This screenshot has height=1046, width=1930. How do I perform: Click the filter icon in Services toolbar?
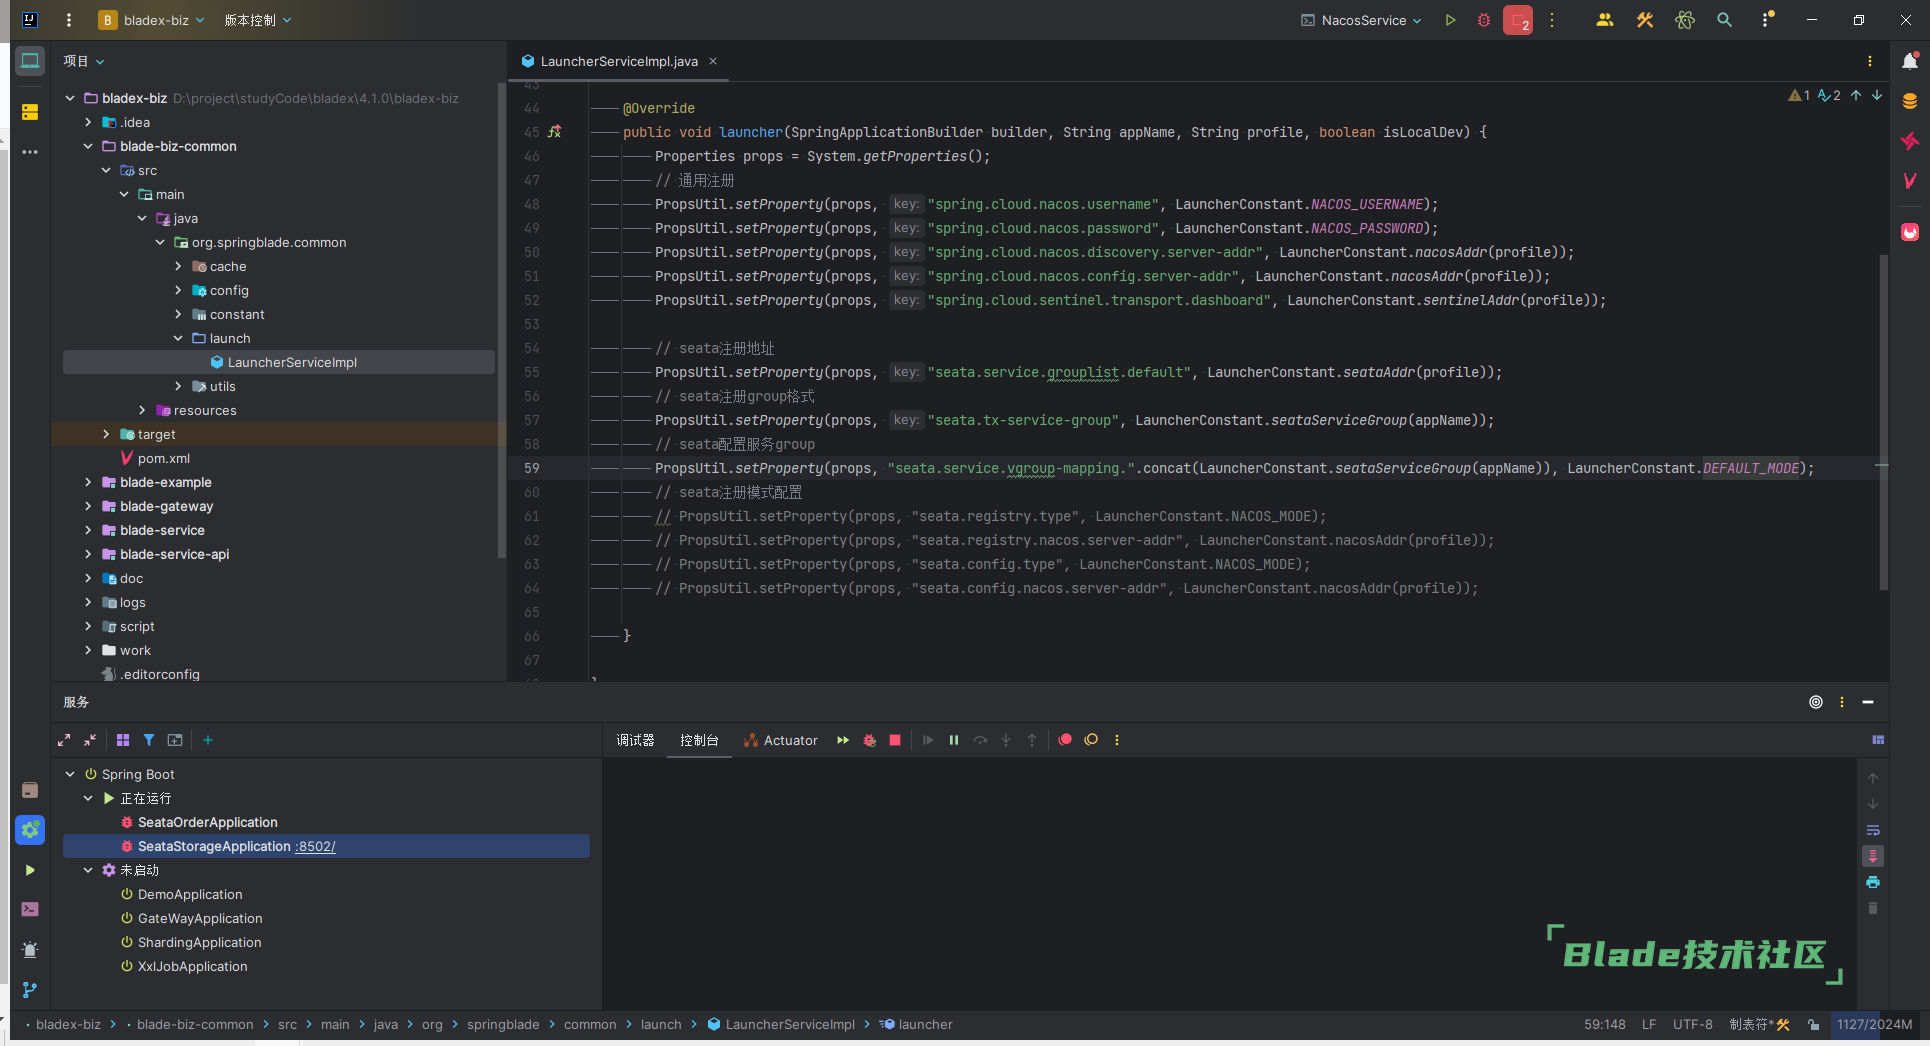[x=149, y=740]
